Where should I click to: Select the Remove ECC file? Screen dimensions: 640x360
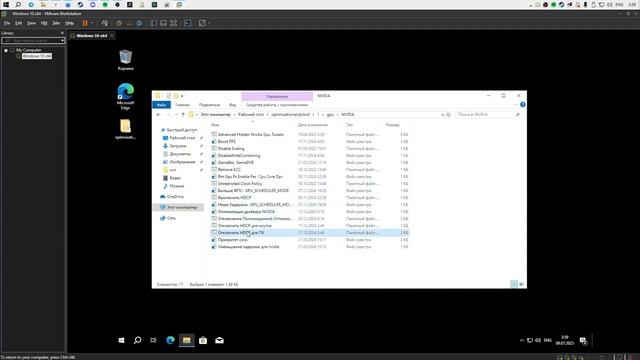pyautogui.click(x=229, y=169)
